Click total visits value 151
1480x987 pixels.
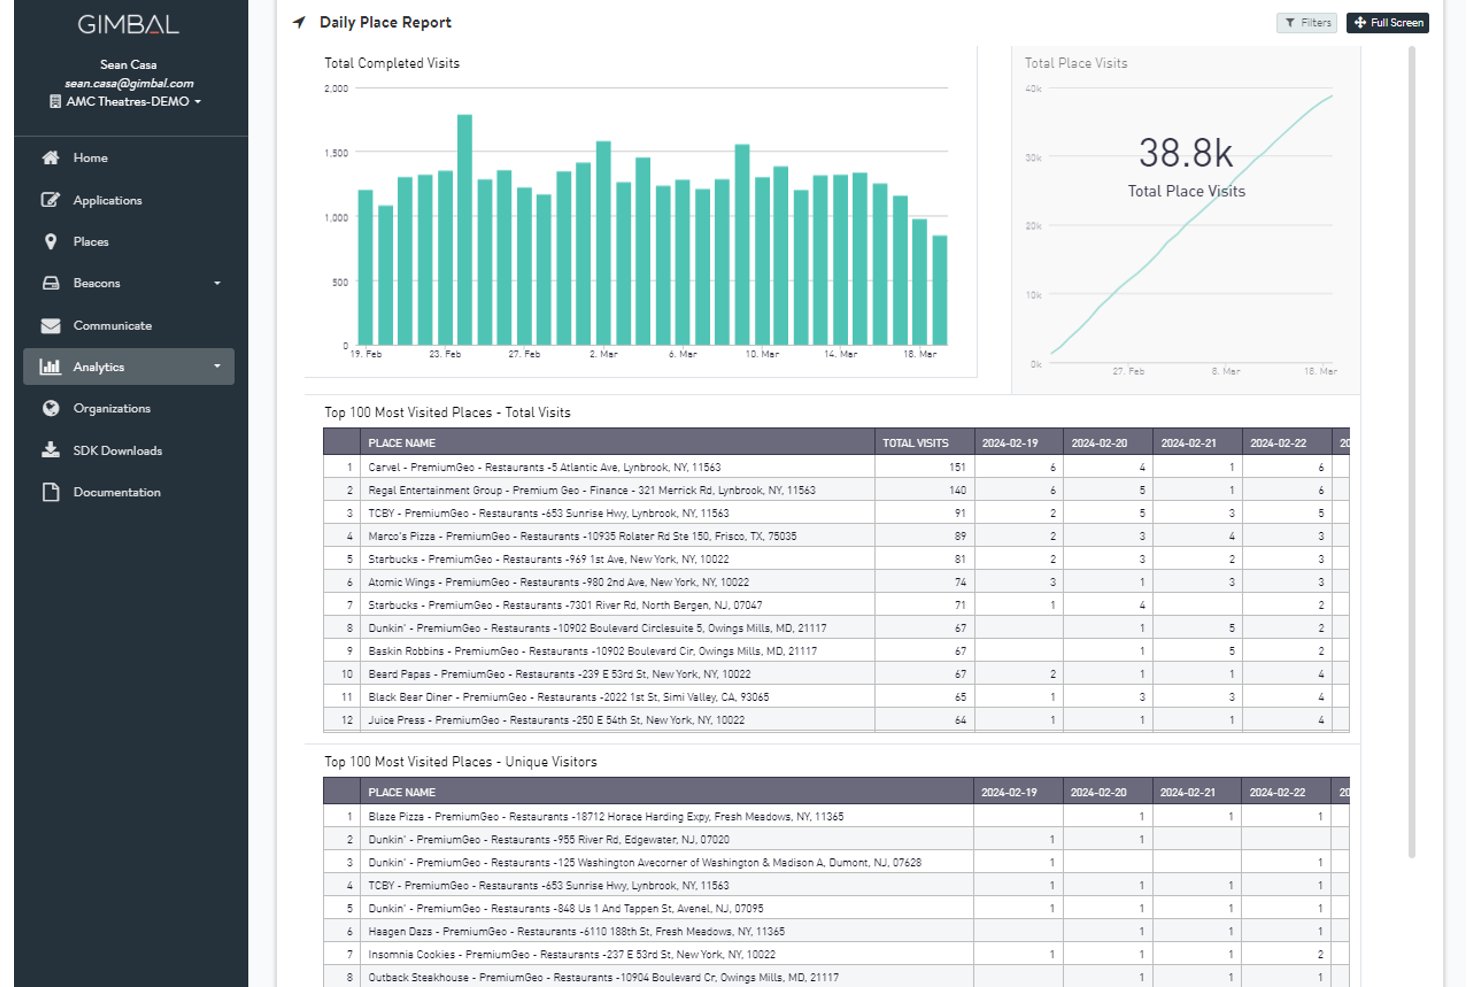coord(957,467)
